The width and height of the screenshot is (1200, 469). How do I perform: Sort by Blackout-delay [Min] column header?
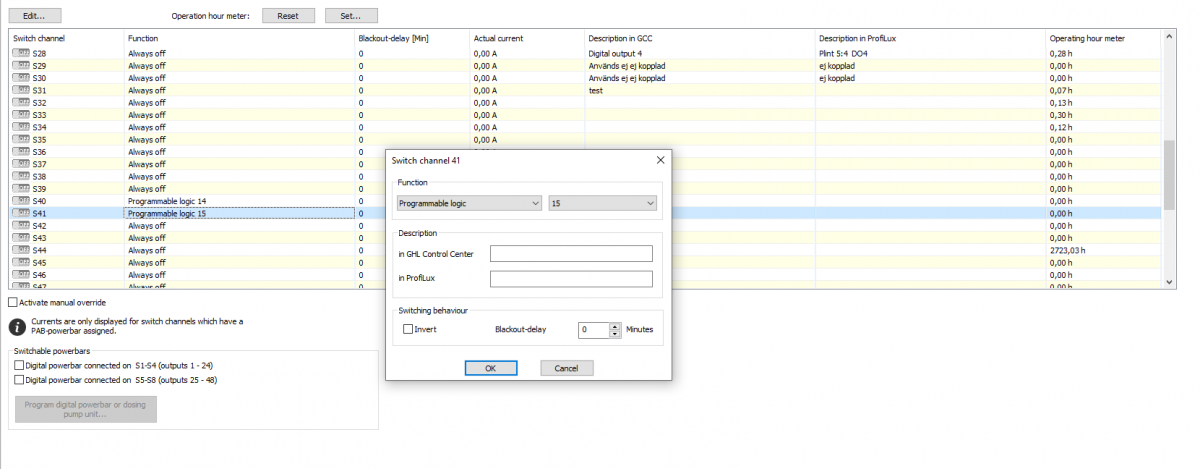point(412,38)
